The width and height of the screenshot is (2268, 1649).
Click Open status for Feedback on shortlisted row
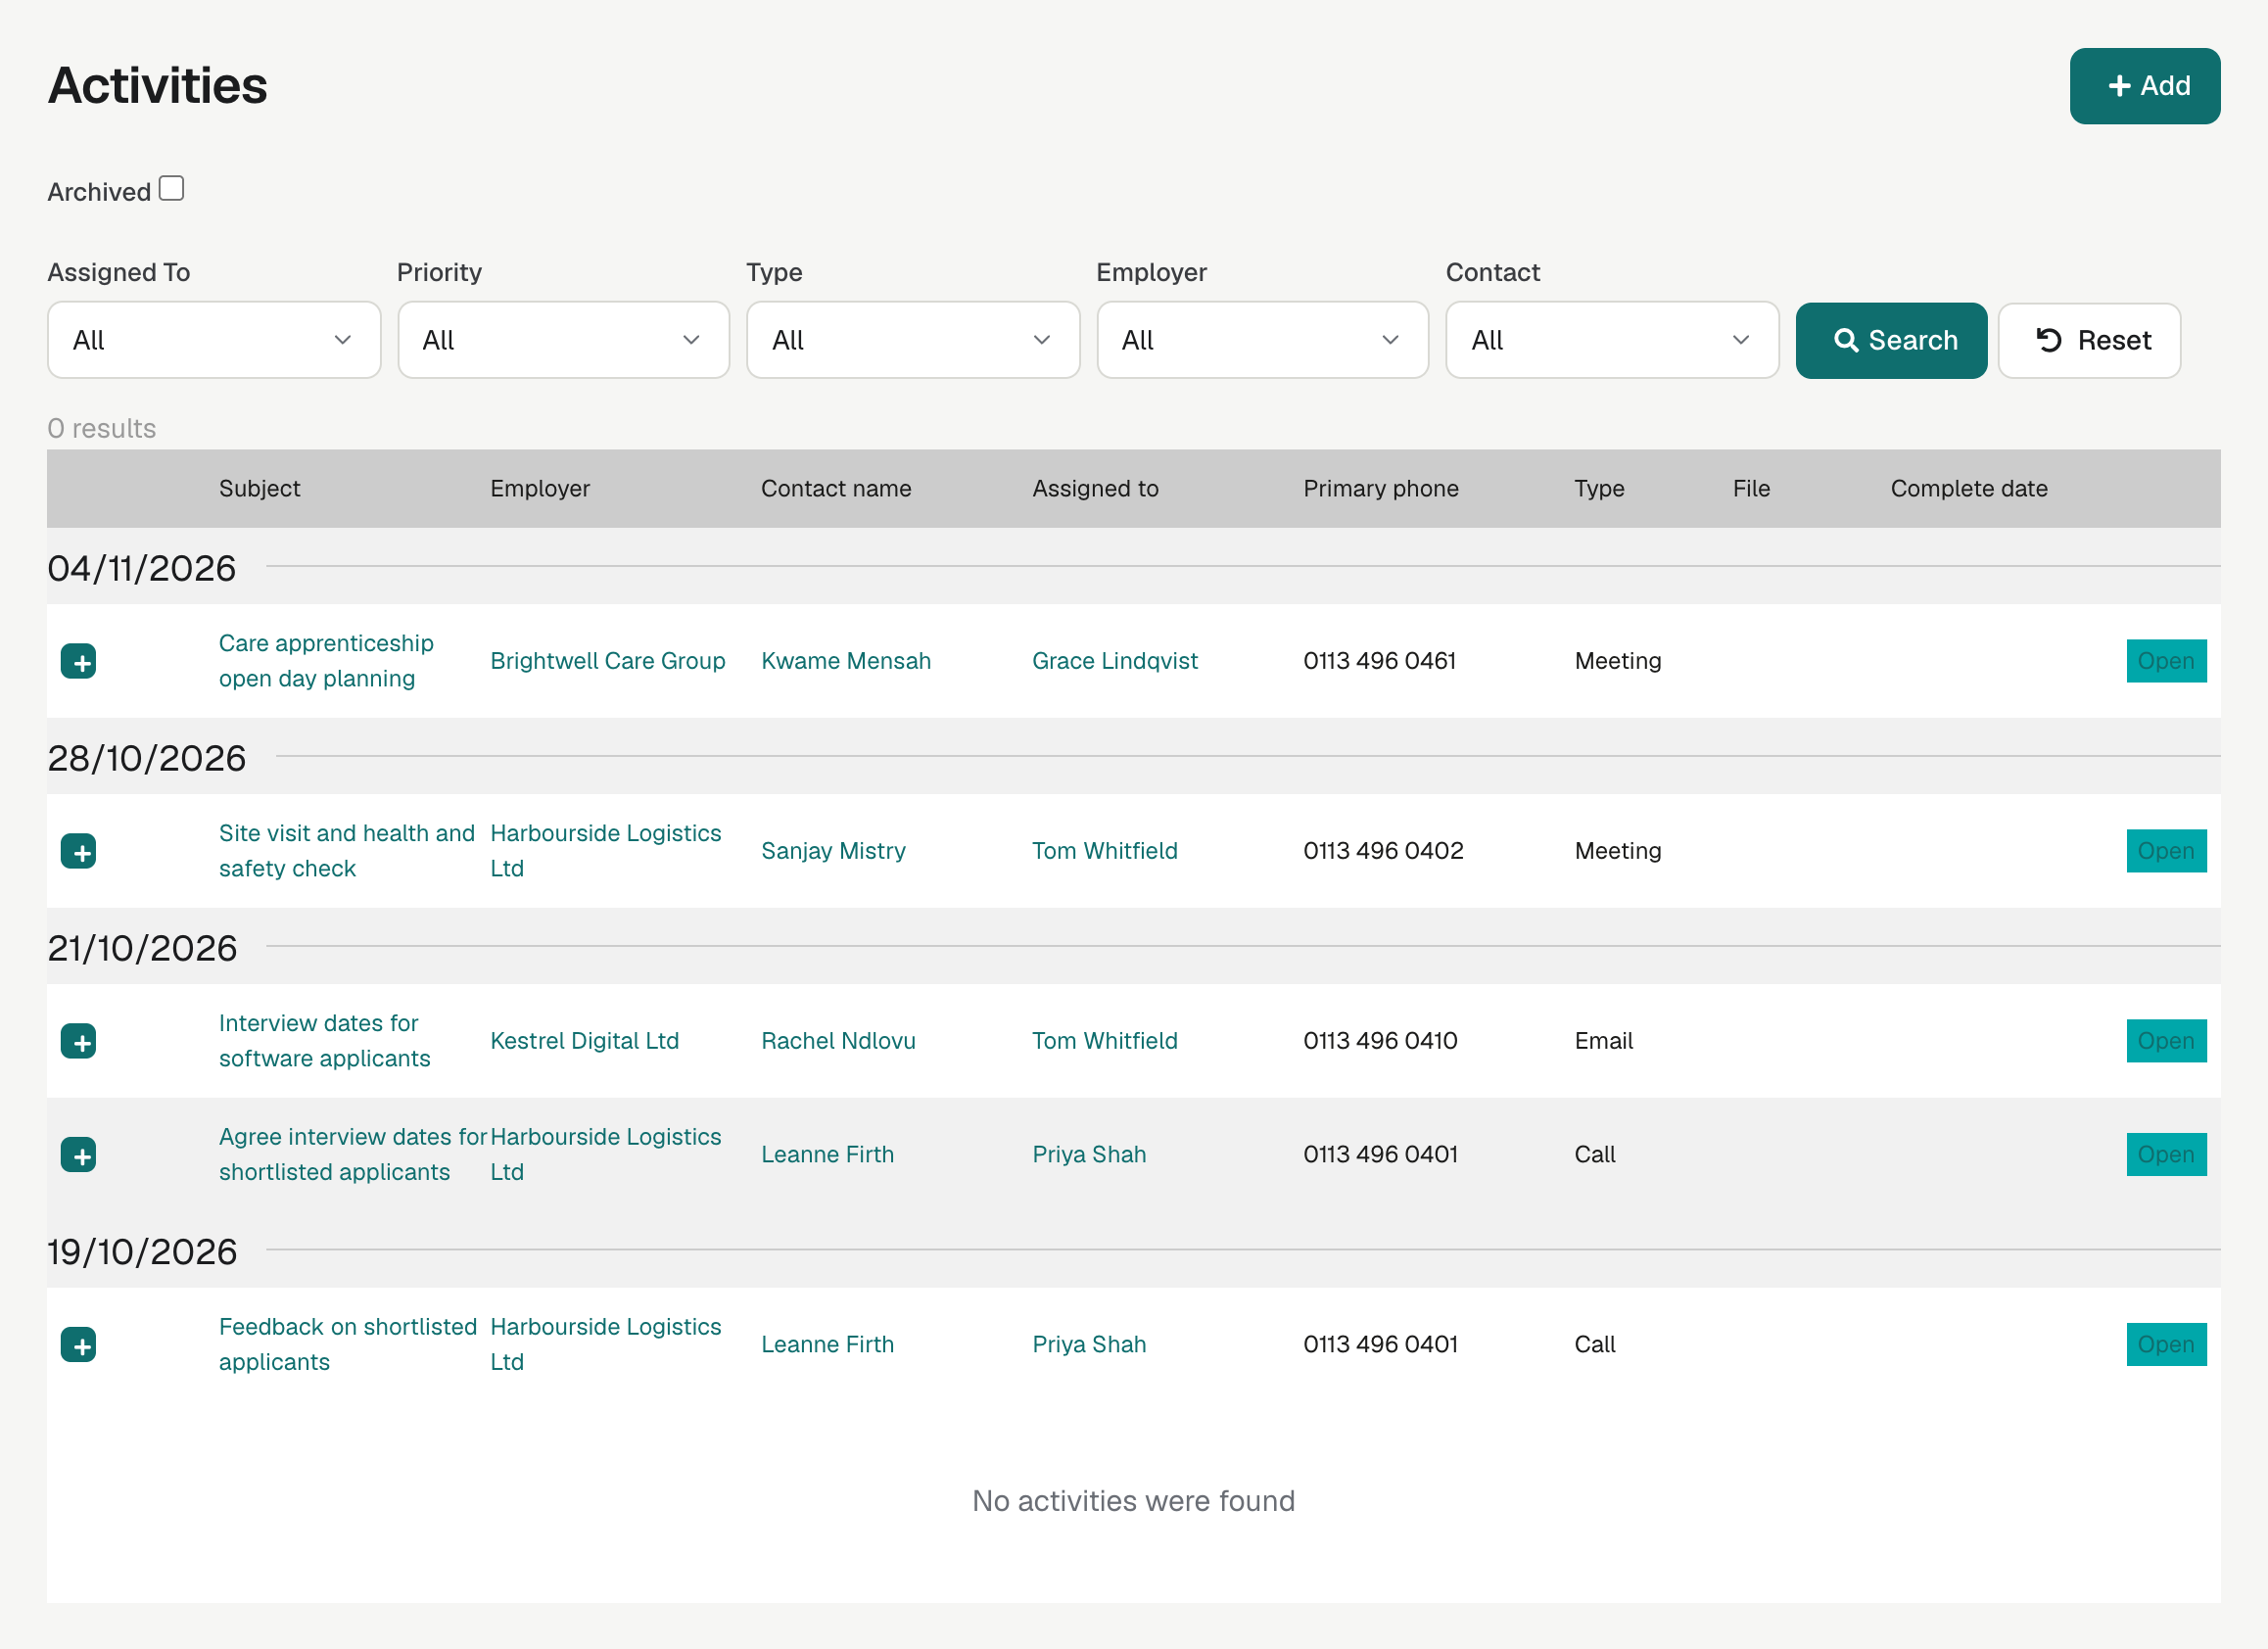(x=2166, y=1345)
